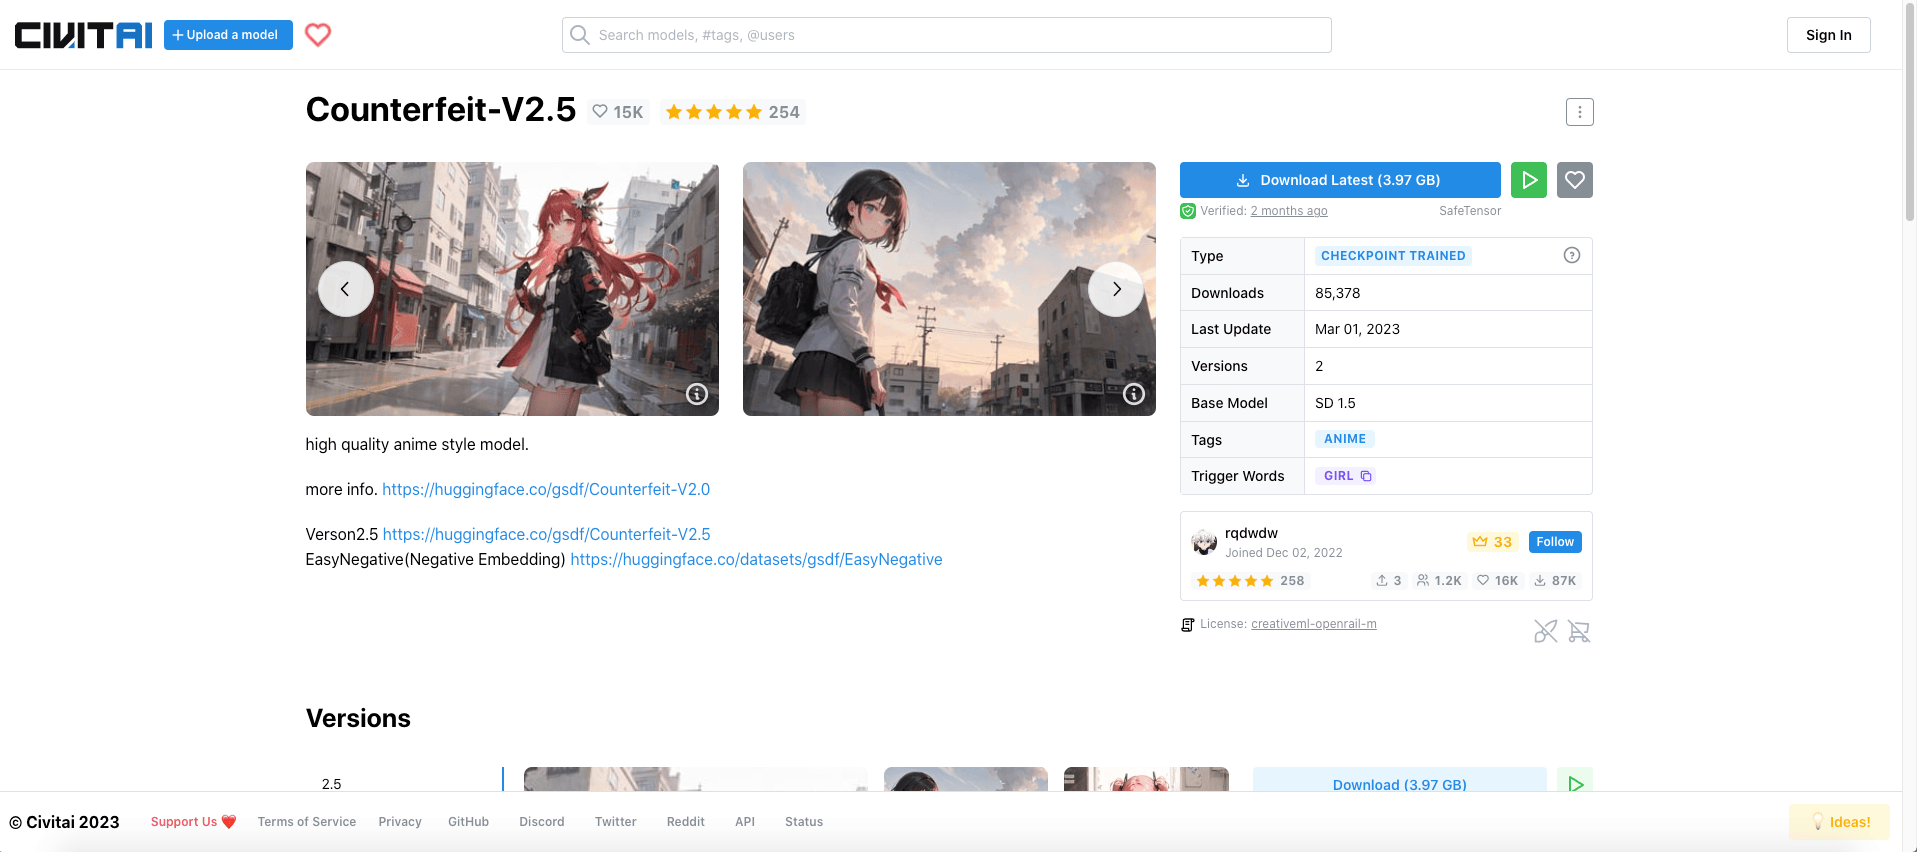Click Download Latest (3.97 GB) button
The width and height of the screenshot is (1917, 852).
(x=1340, y=180)
